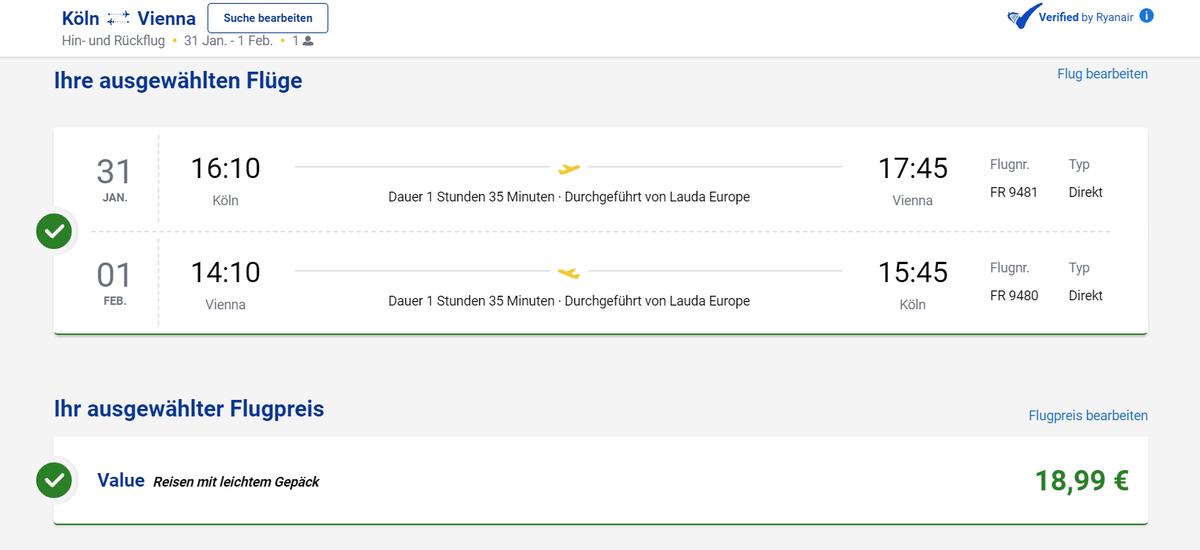Click the 16:10 departure time from Köln
The image size is (1200, 550).
[225, 169]
